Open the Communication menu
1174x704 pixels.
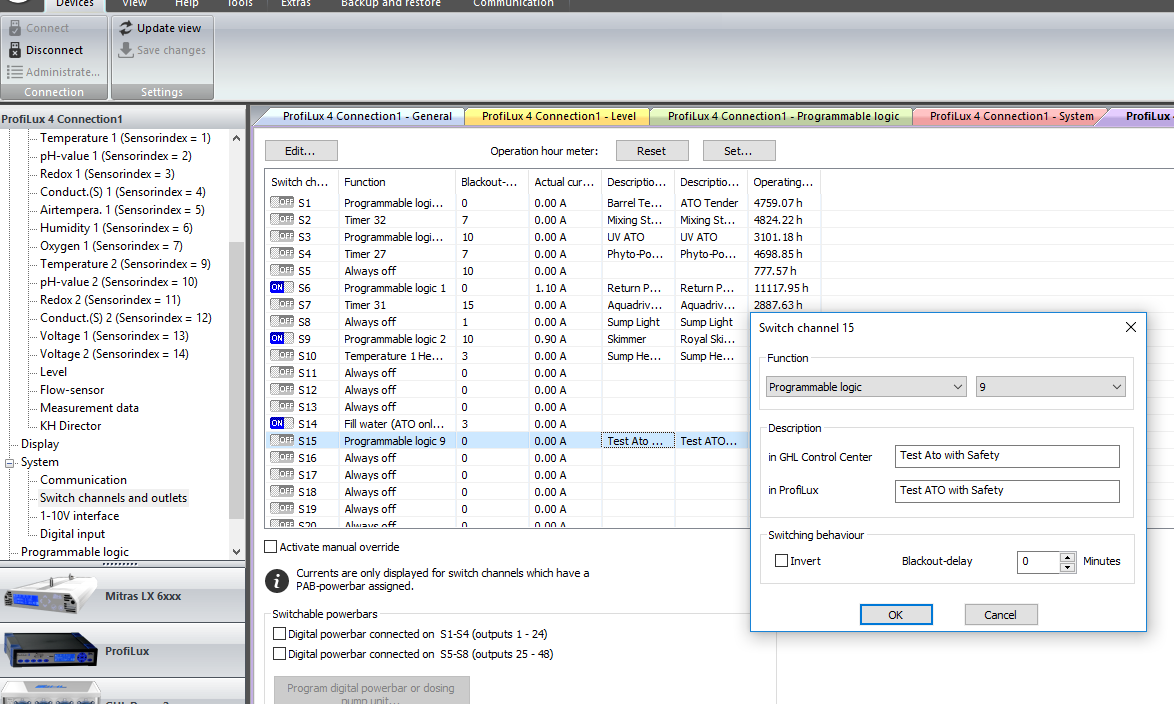tap(514, 4)
